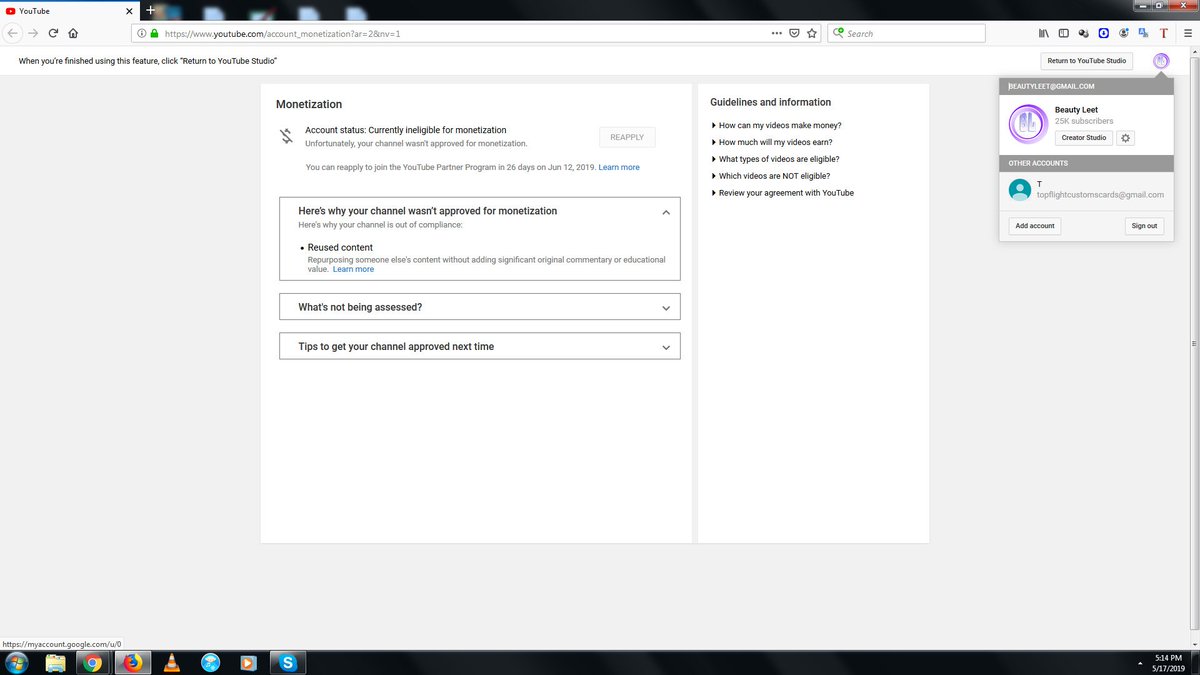
Task: Open Firefox hamburger menu
Action: click(x=1187, y=33)
